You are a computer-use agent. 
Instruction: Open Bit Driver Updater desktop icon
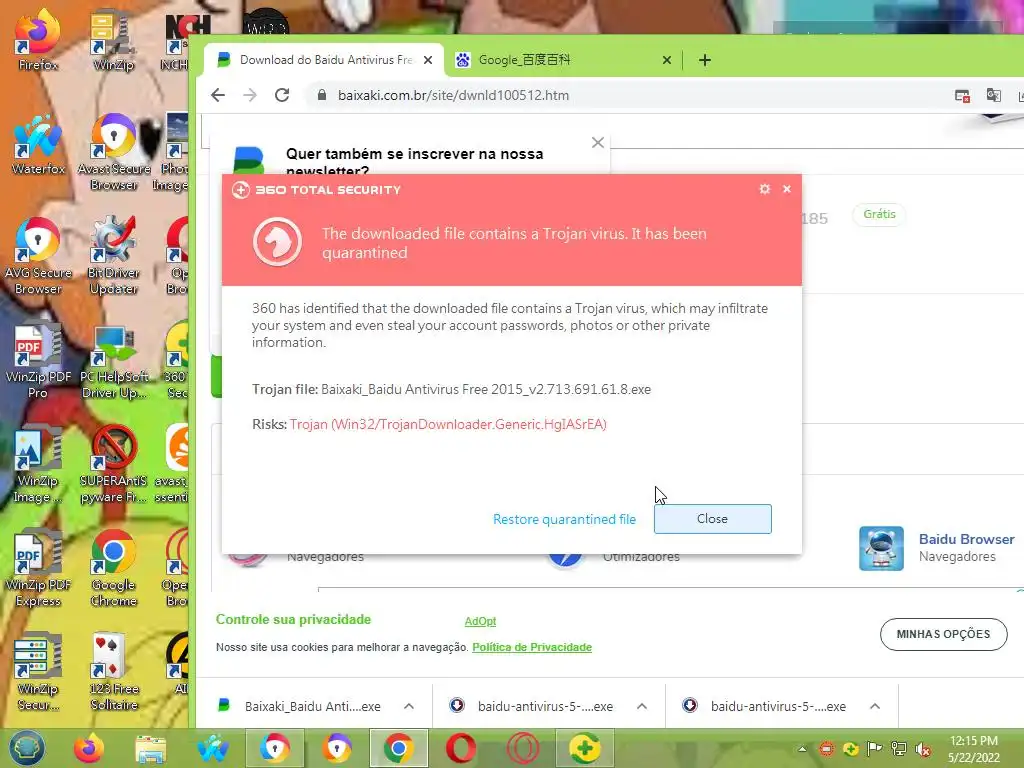[114, 257]
